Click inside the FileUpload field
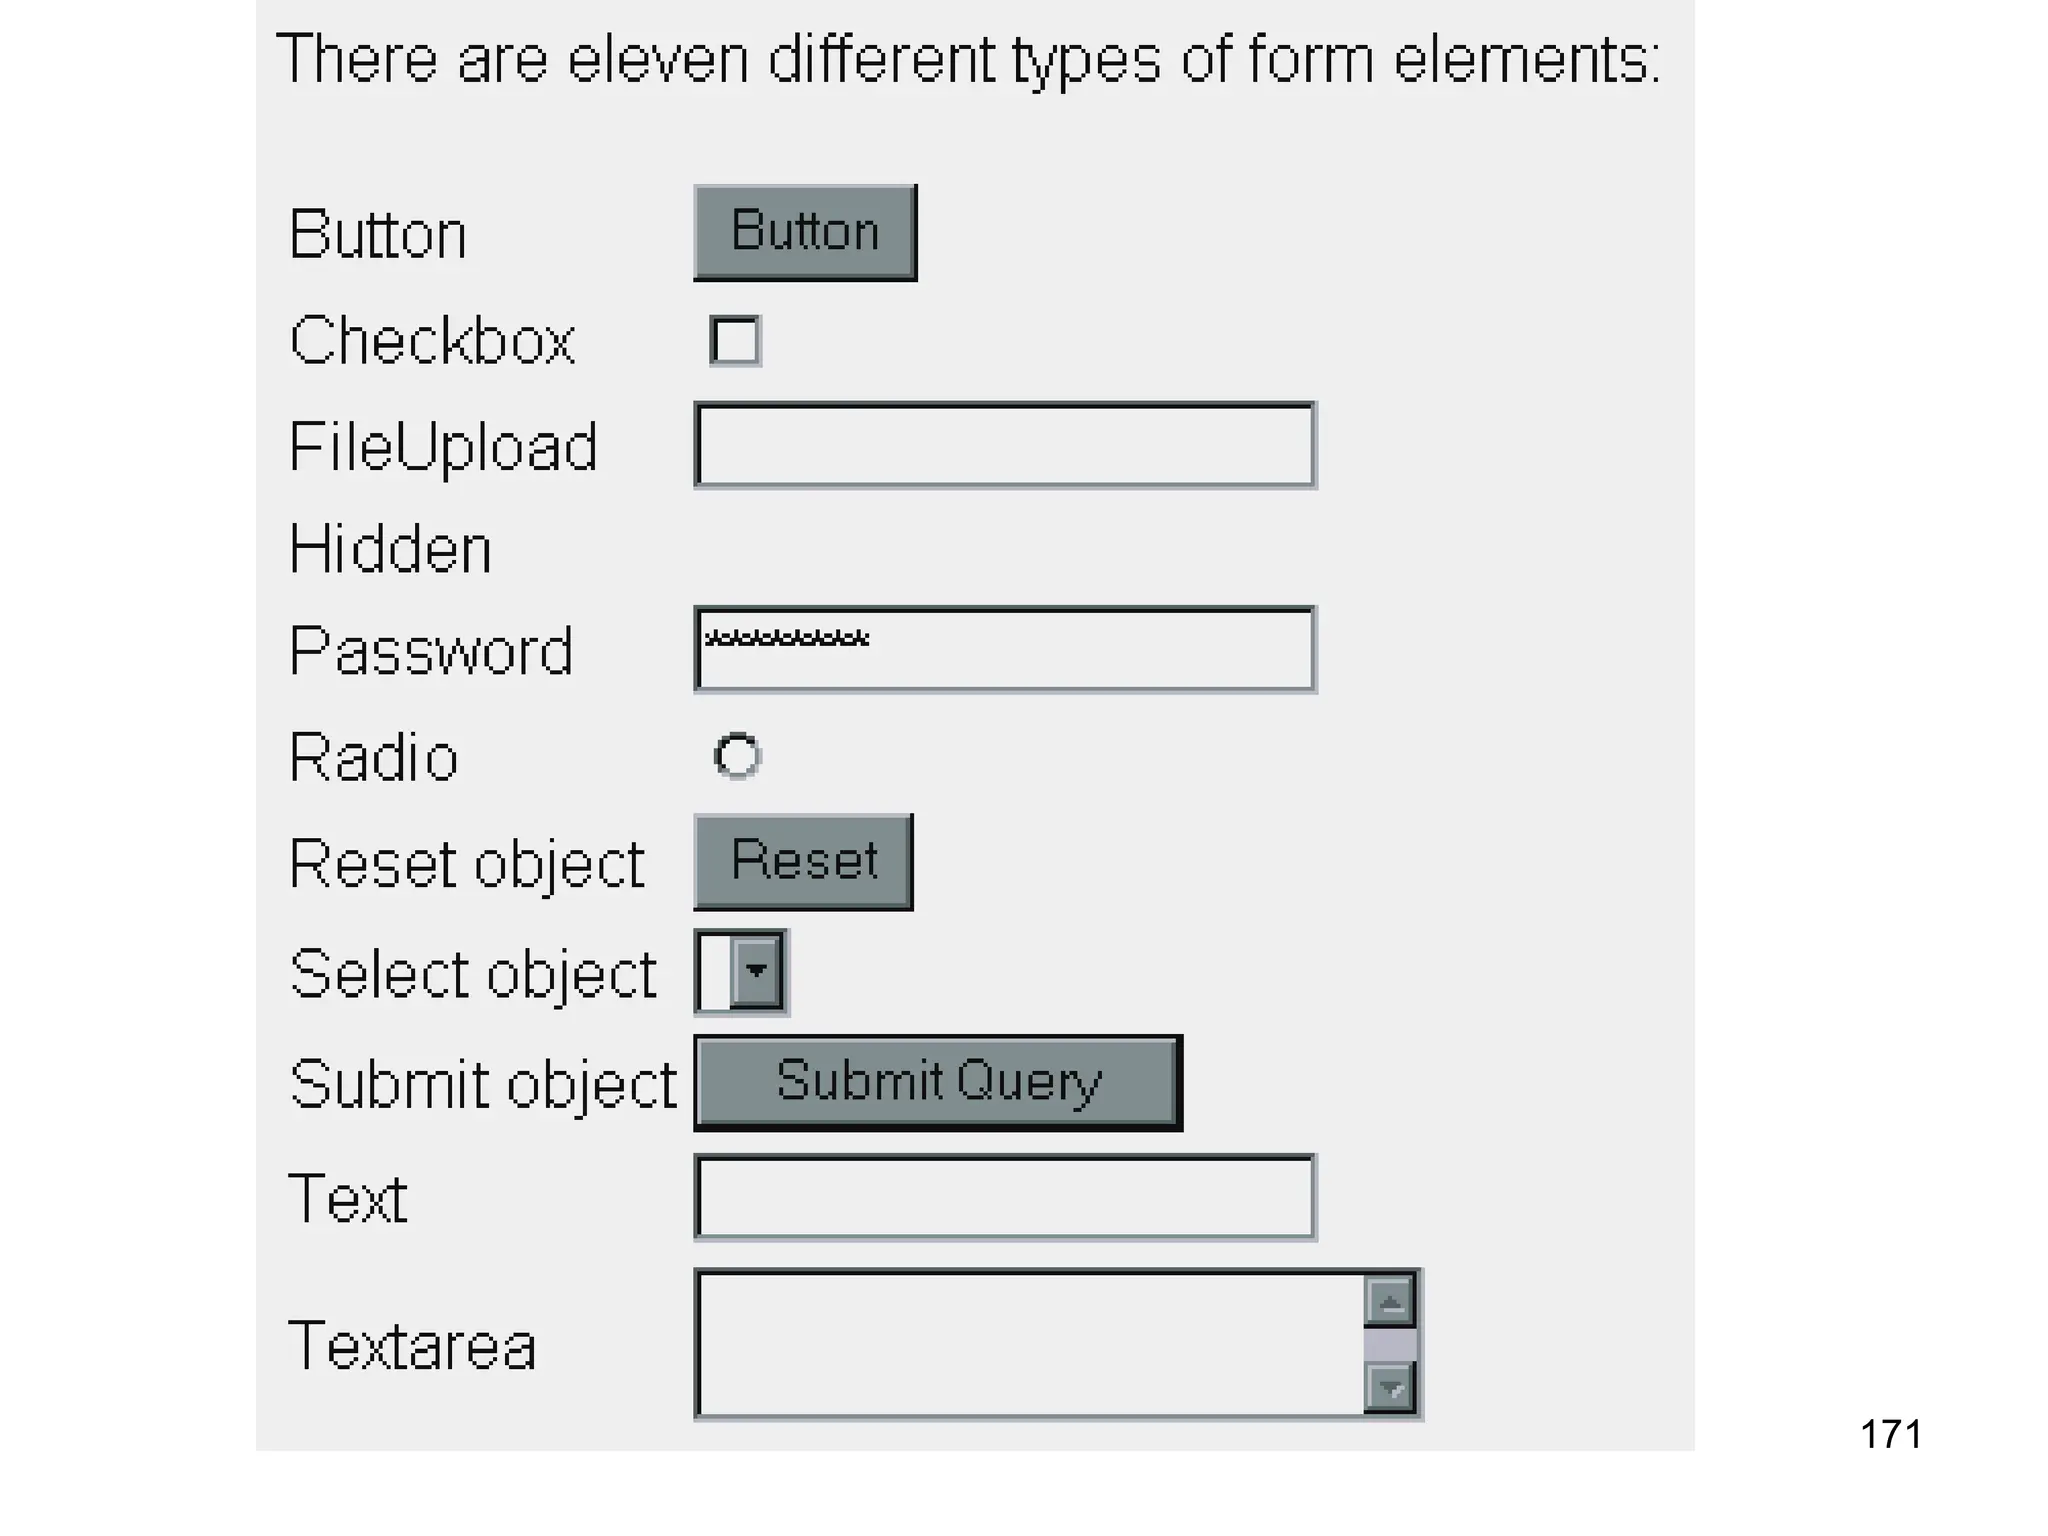The height and width of the screenshot is (1536, 2048). pos(1005,445)
